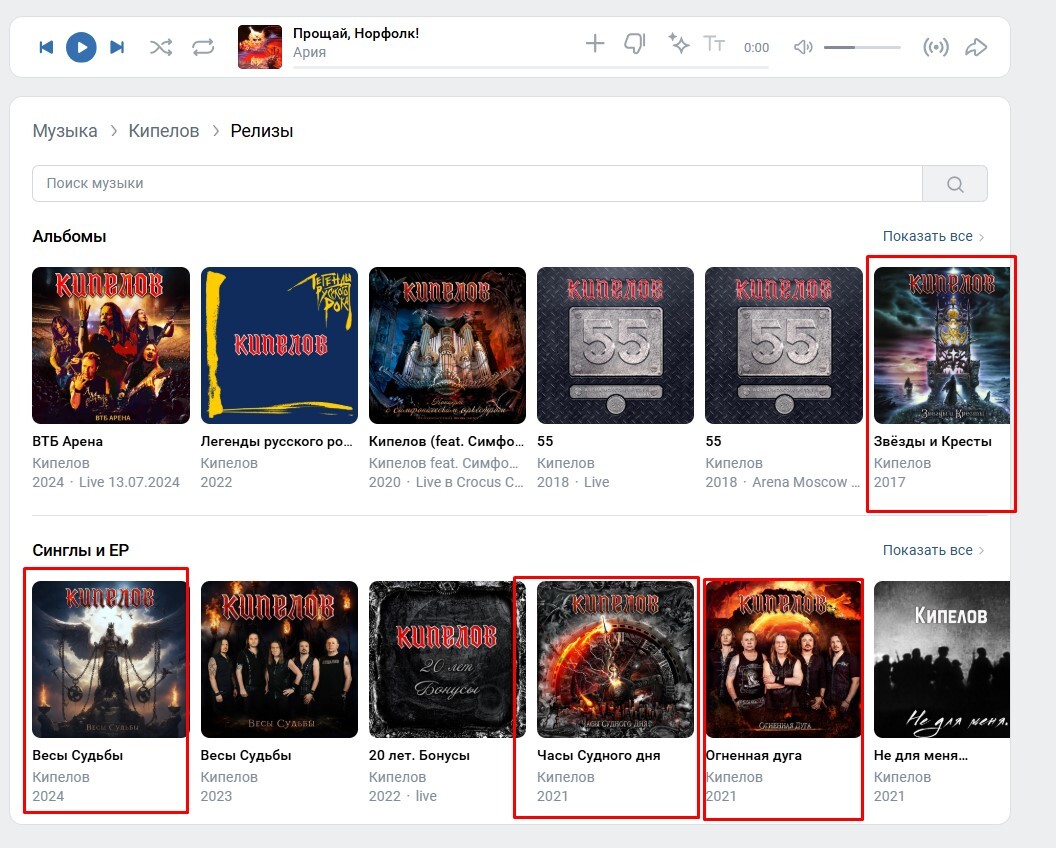
Task: Open Весы Судьбы 2023 single cover
Action: tap(279, 659)
